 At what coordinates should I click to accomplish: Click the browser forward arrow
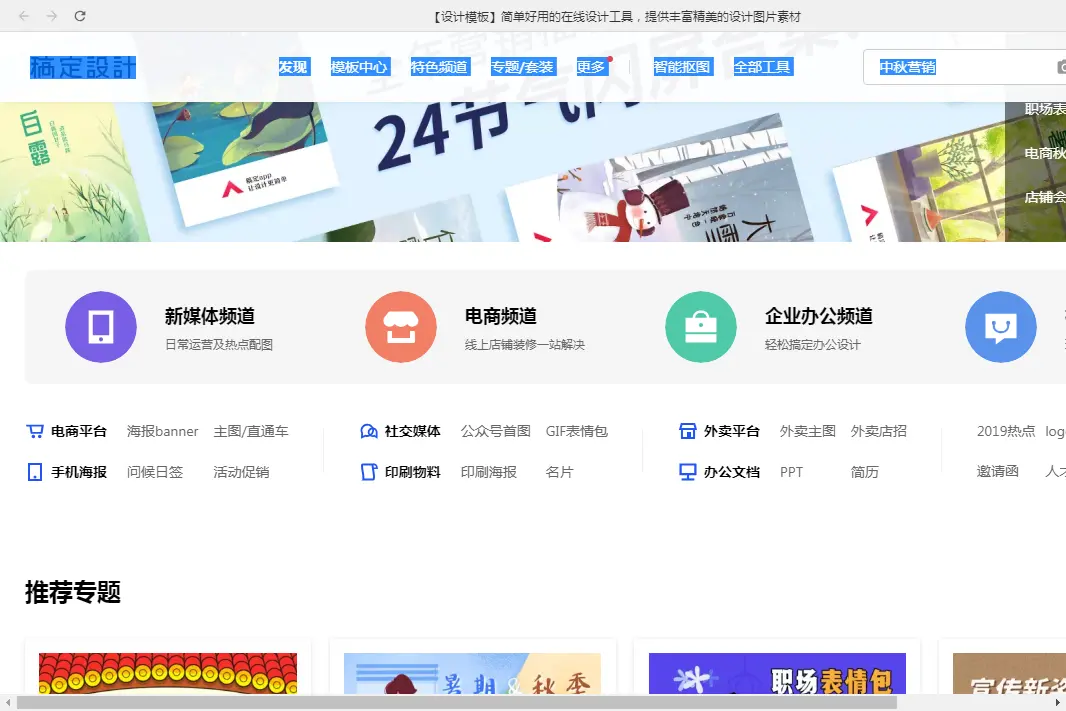click(x=52, y=16)
